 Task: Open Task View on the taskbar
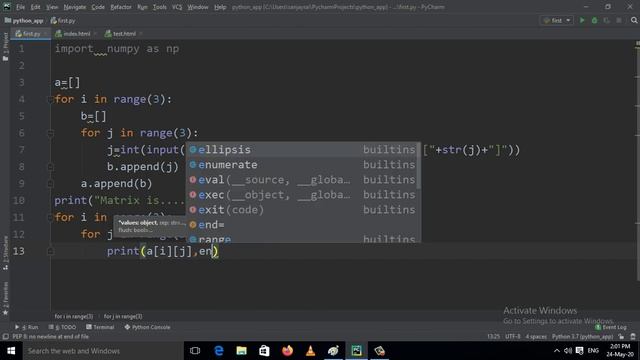coord(195,351)
